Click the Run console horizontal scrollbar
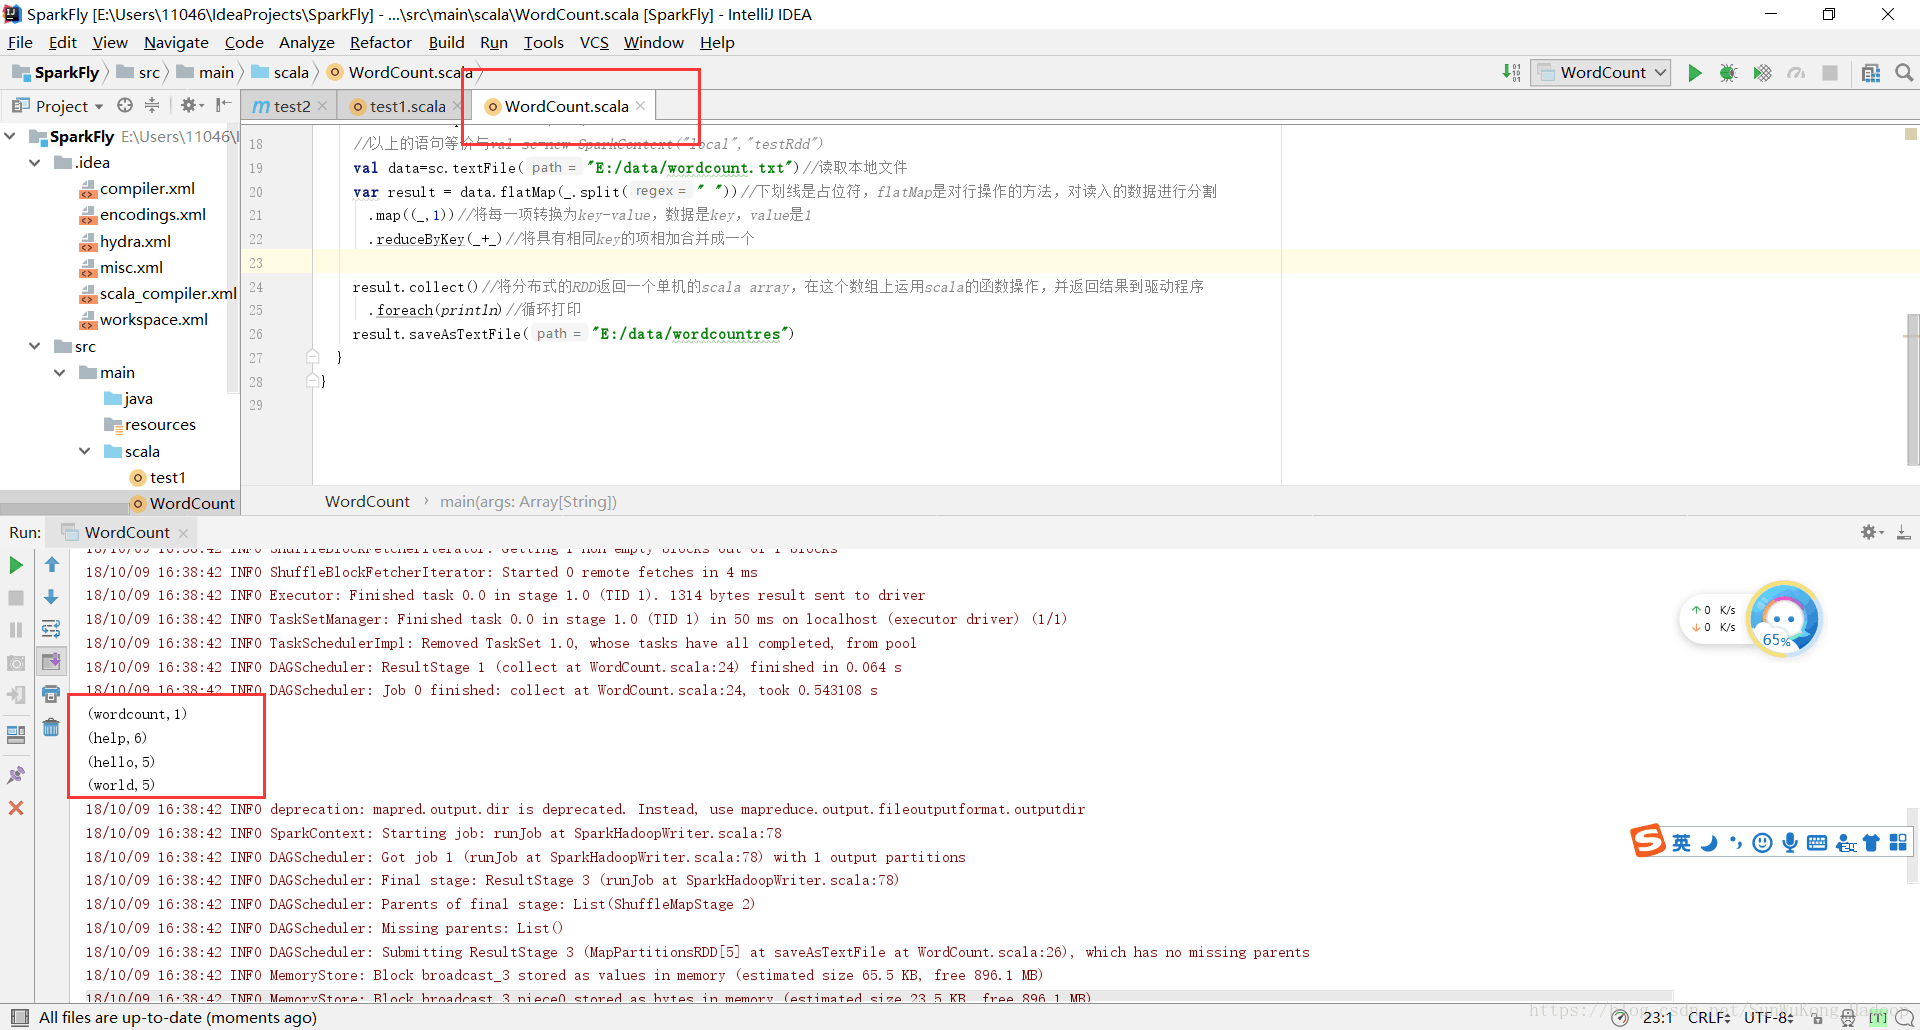The image size is (1920, 1030). (x=878, y=996)
